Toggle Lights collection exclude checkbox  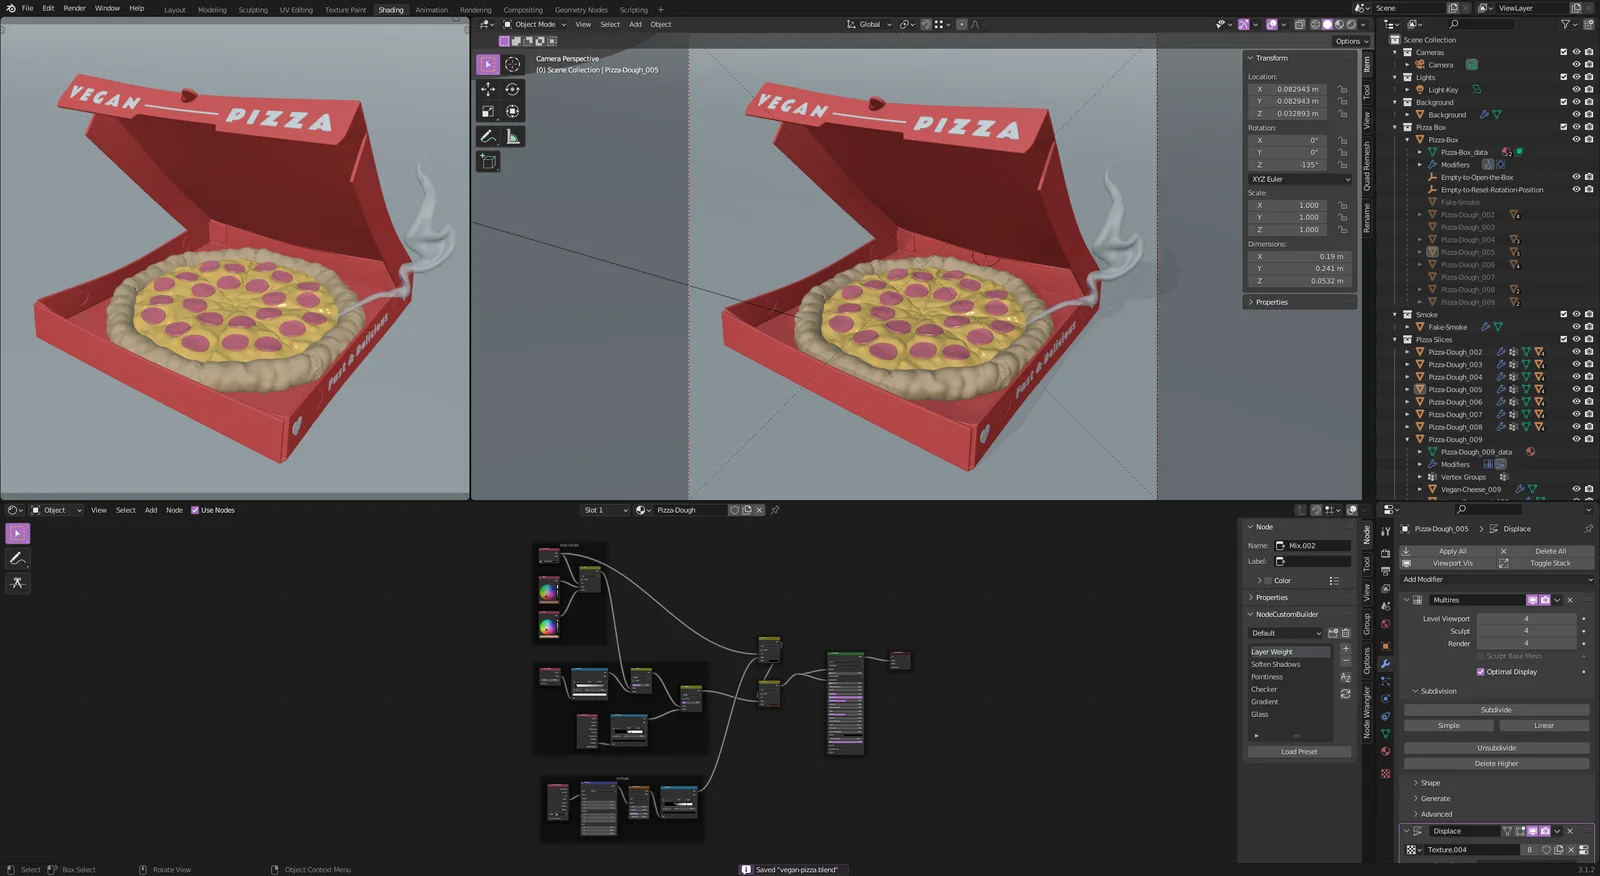[1564, 77]
